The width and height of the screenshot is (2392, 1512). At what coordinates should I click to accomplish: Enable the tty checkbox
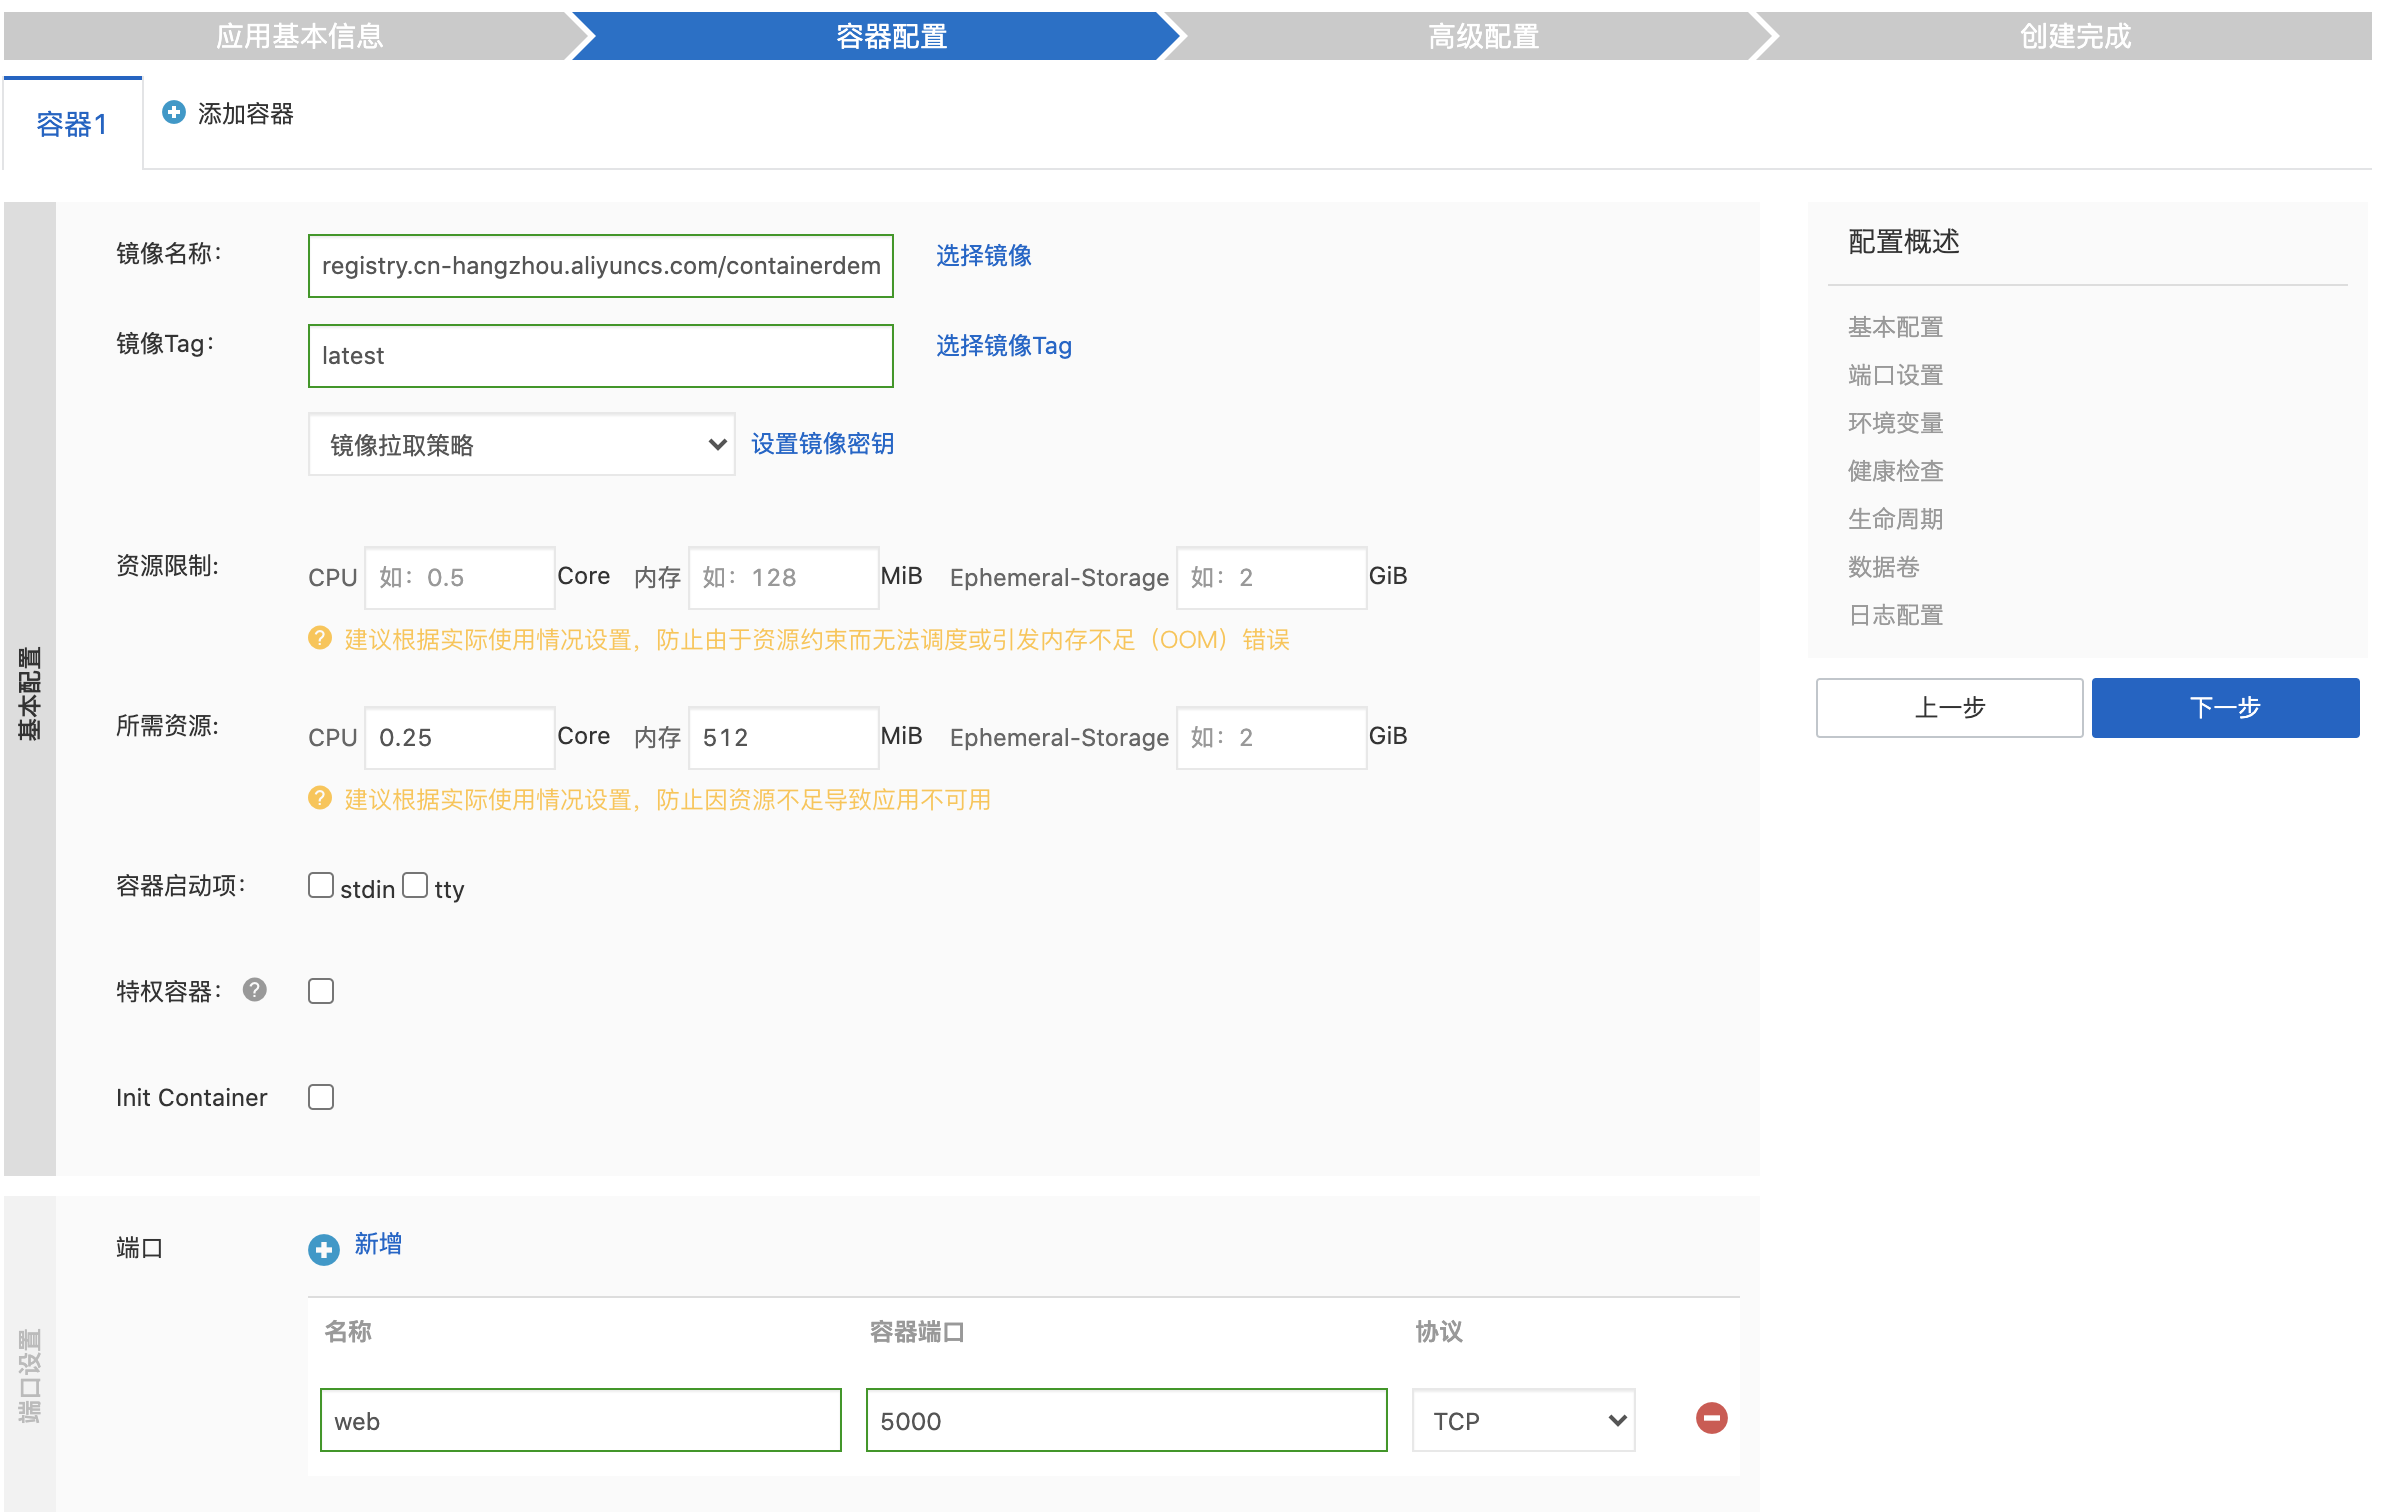click(x=415, y=886)
